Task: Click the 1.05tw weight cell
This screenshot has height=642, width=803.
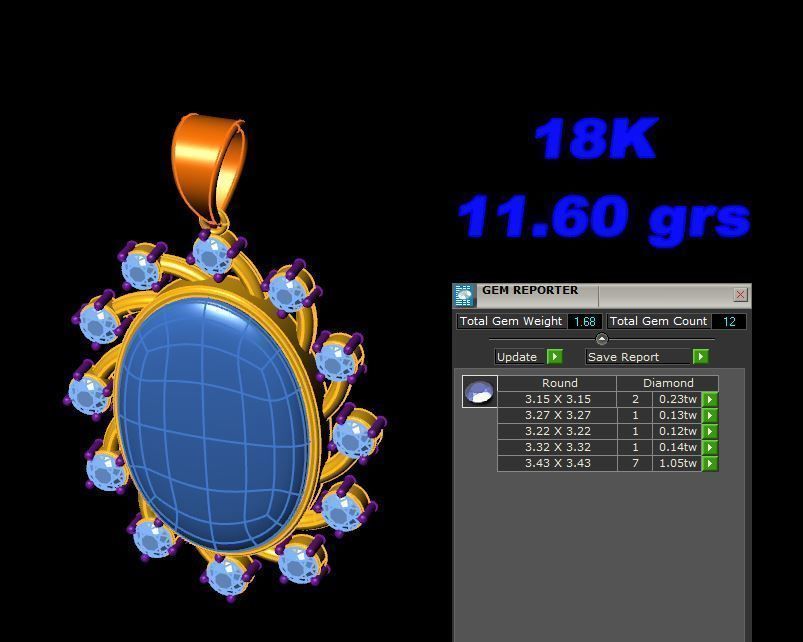Action: click(x=677, y=463)
